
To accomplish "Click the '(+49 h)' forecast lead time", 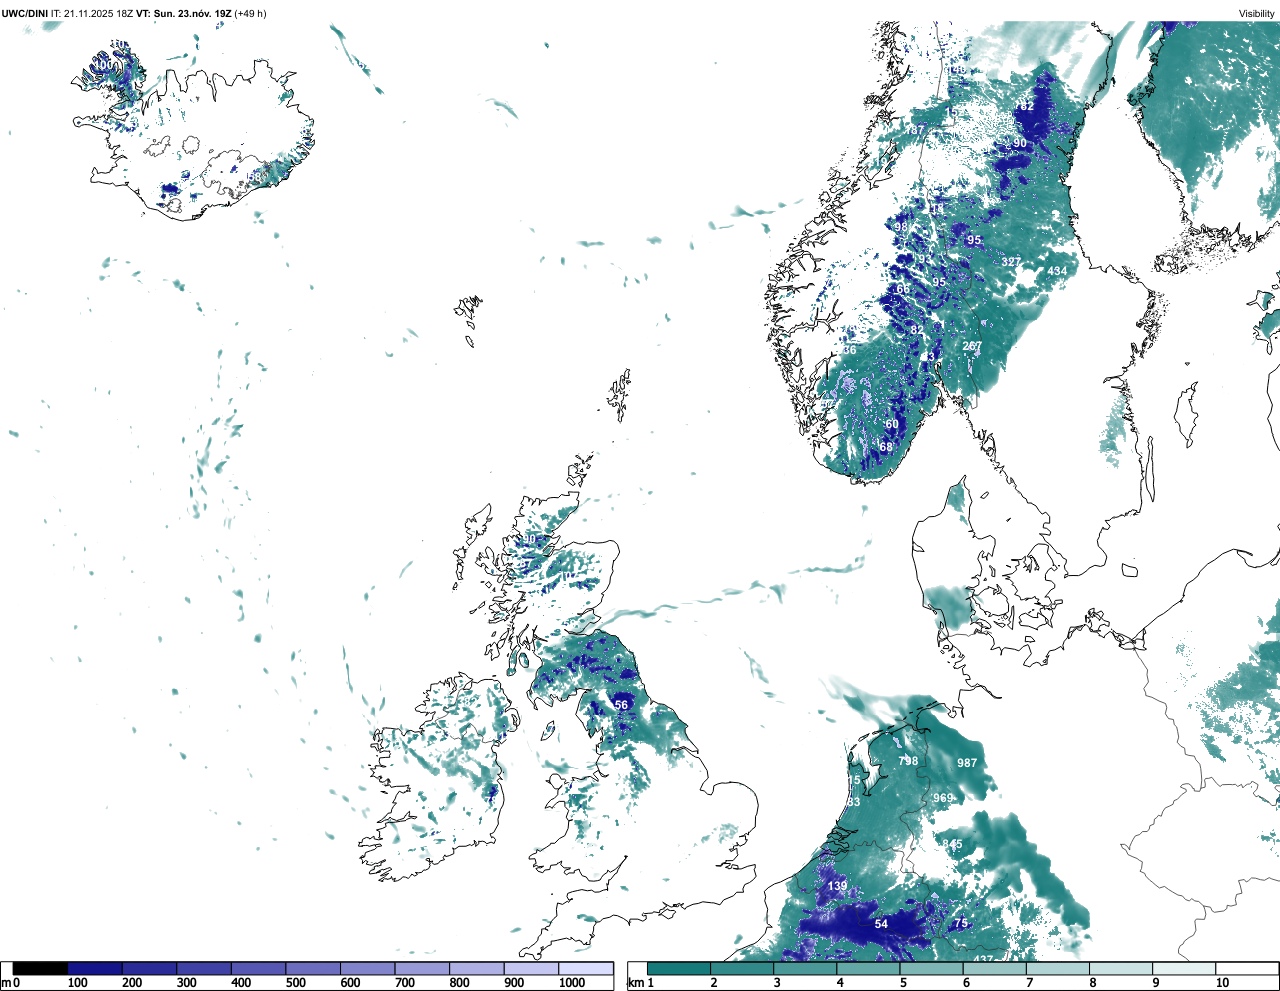I will pyautogui.click(x=250, y=13).
